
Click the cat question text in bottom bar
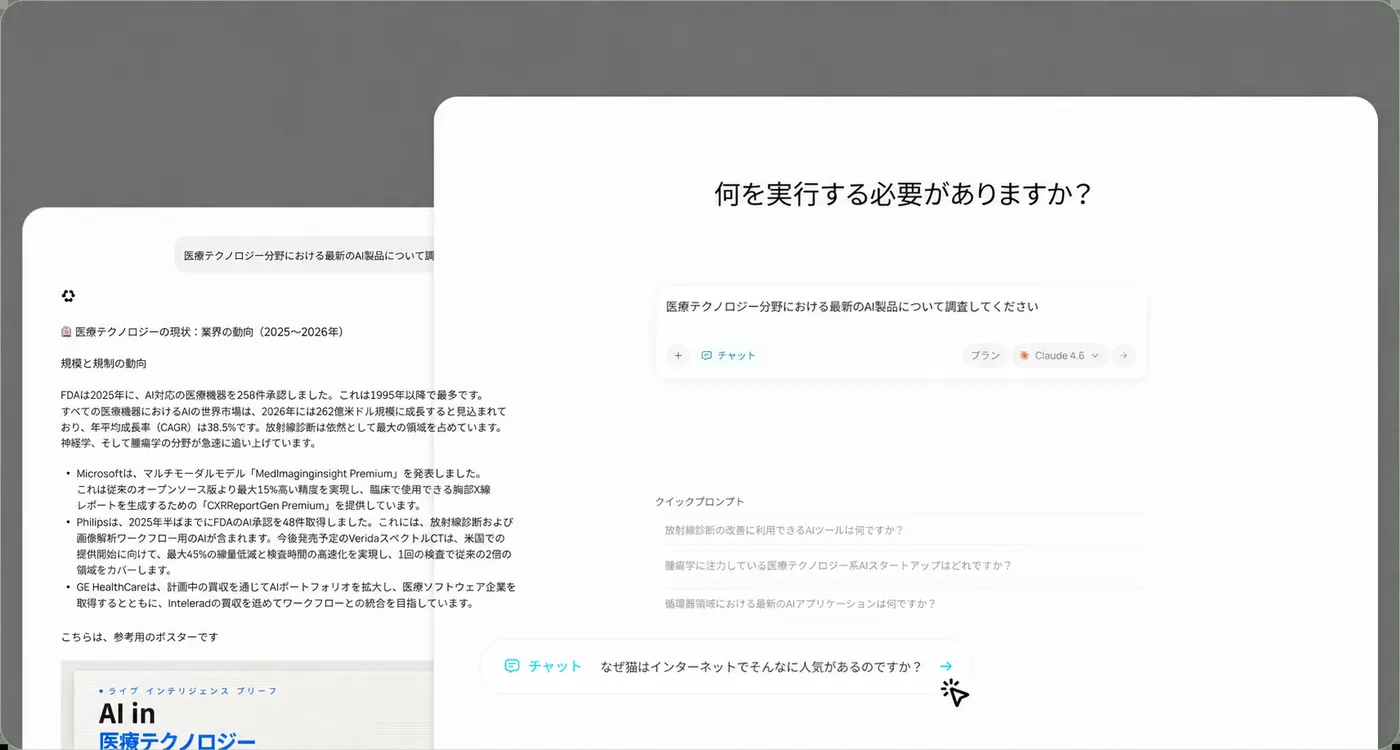pyautogui.click(x=761, y=666)
